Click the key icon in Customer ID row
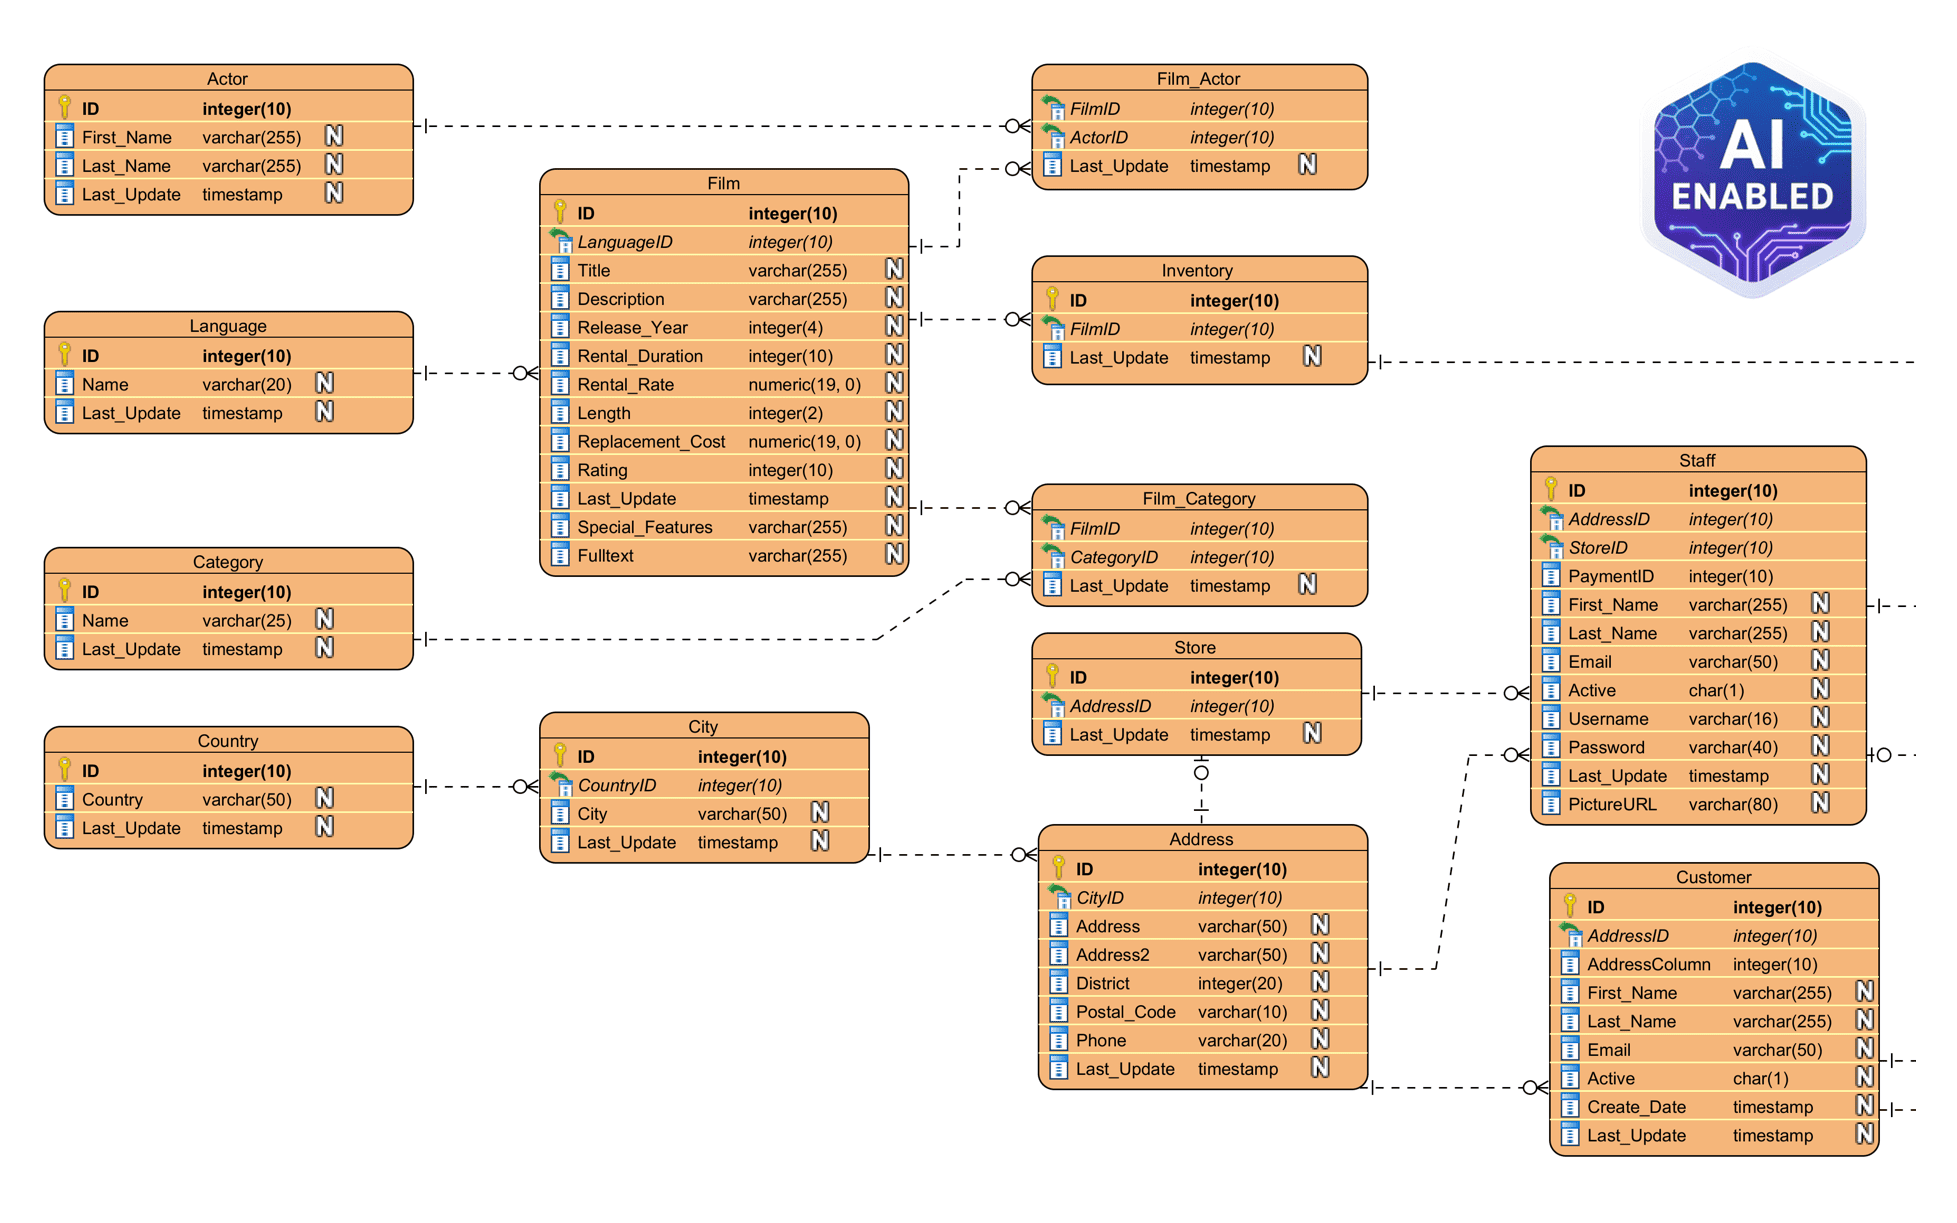This screenshot has height=1223, width=1957. point(1570,906)
